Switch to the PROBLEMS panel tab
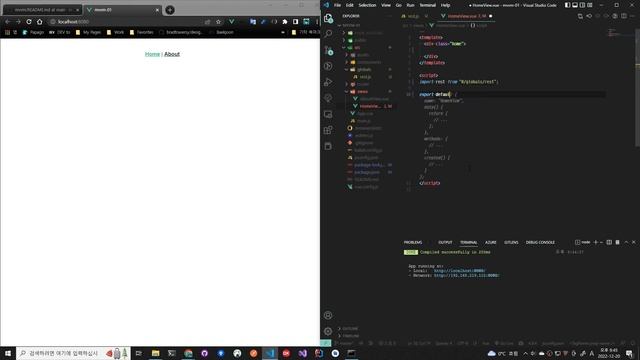The image size is (640, 360). [x=413, y=242]
